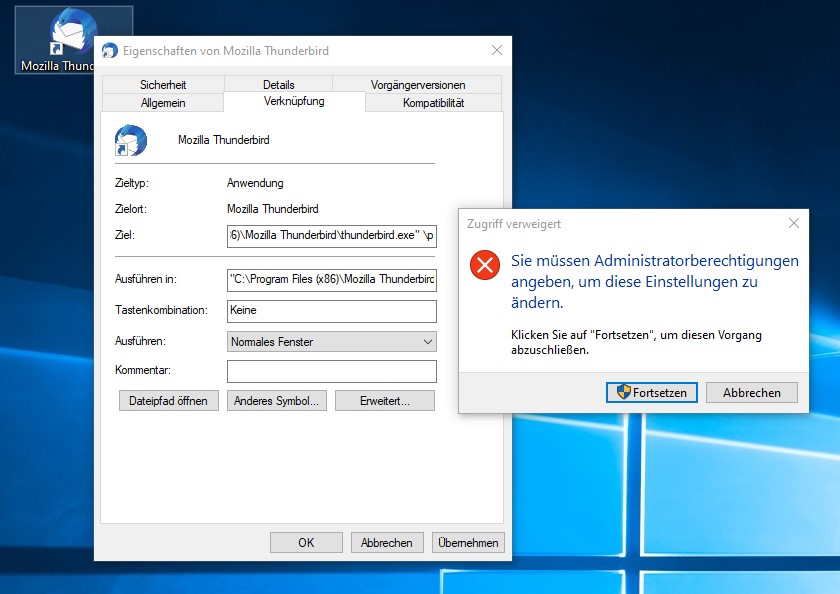Screen dimensions: 840x594
Task: Click the Zugriff verweigert dialog title
Action: (x=514, y=224)
